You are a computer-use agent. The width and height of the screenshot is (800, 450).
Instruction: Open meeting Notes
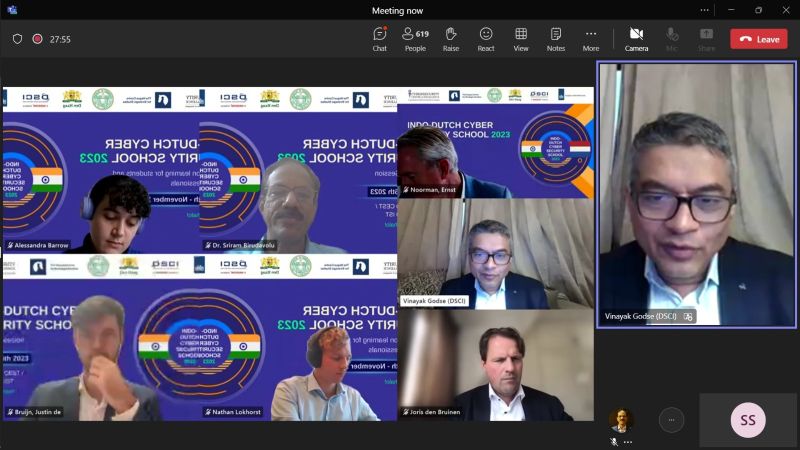pos(556,39)
